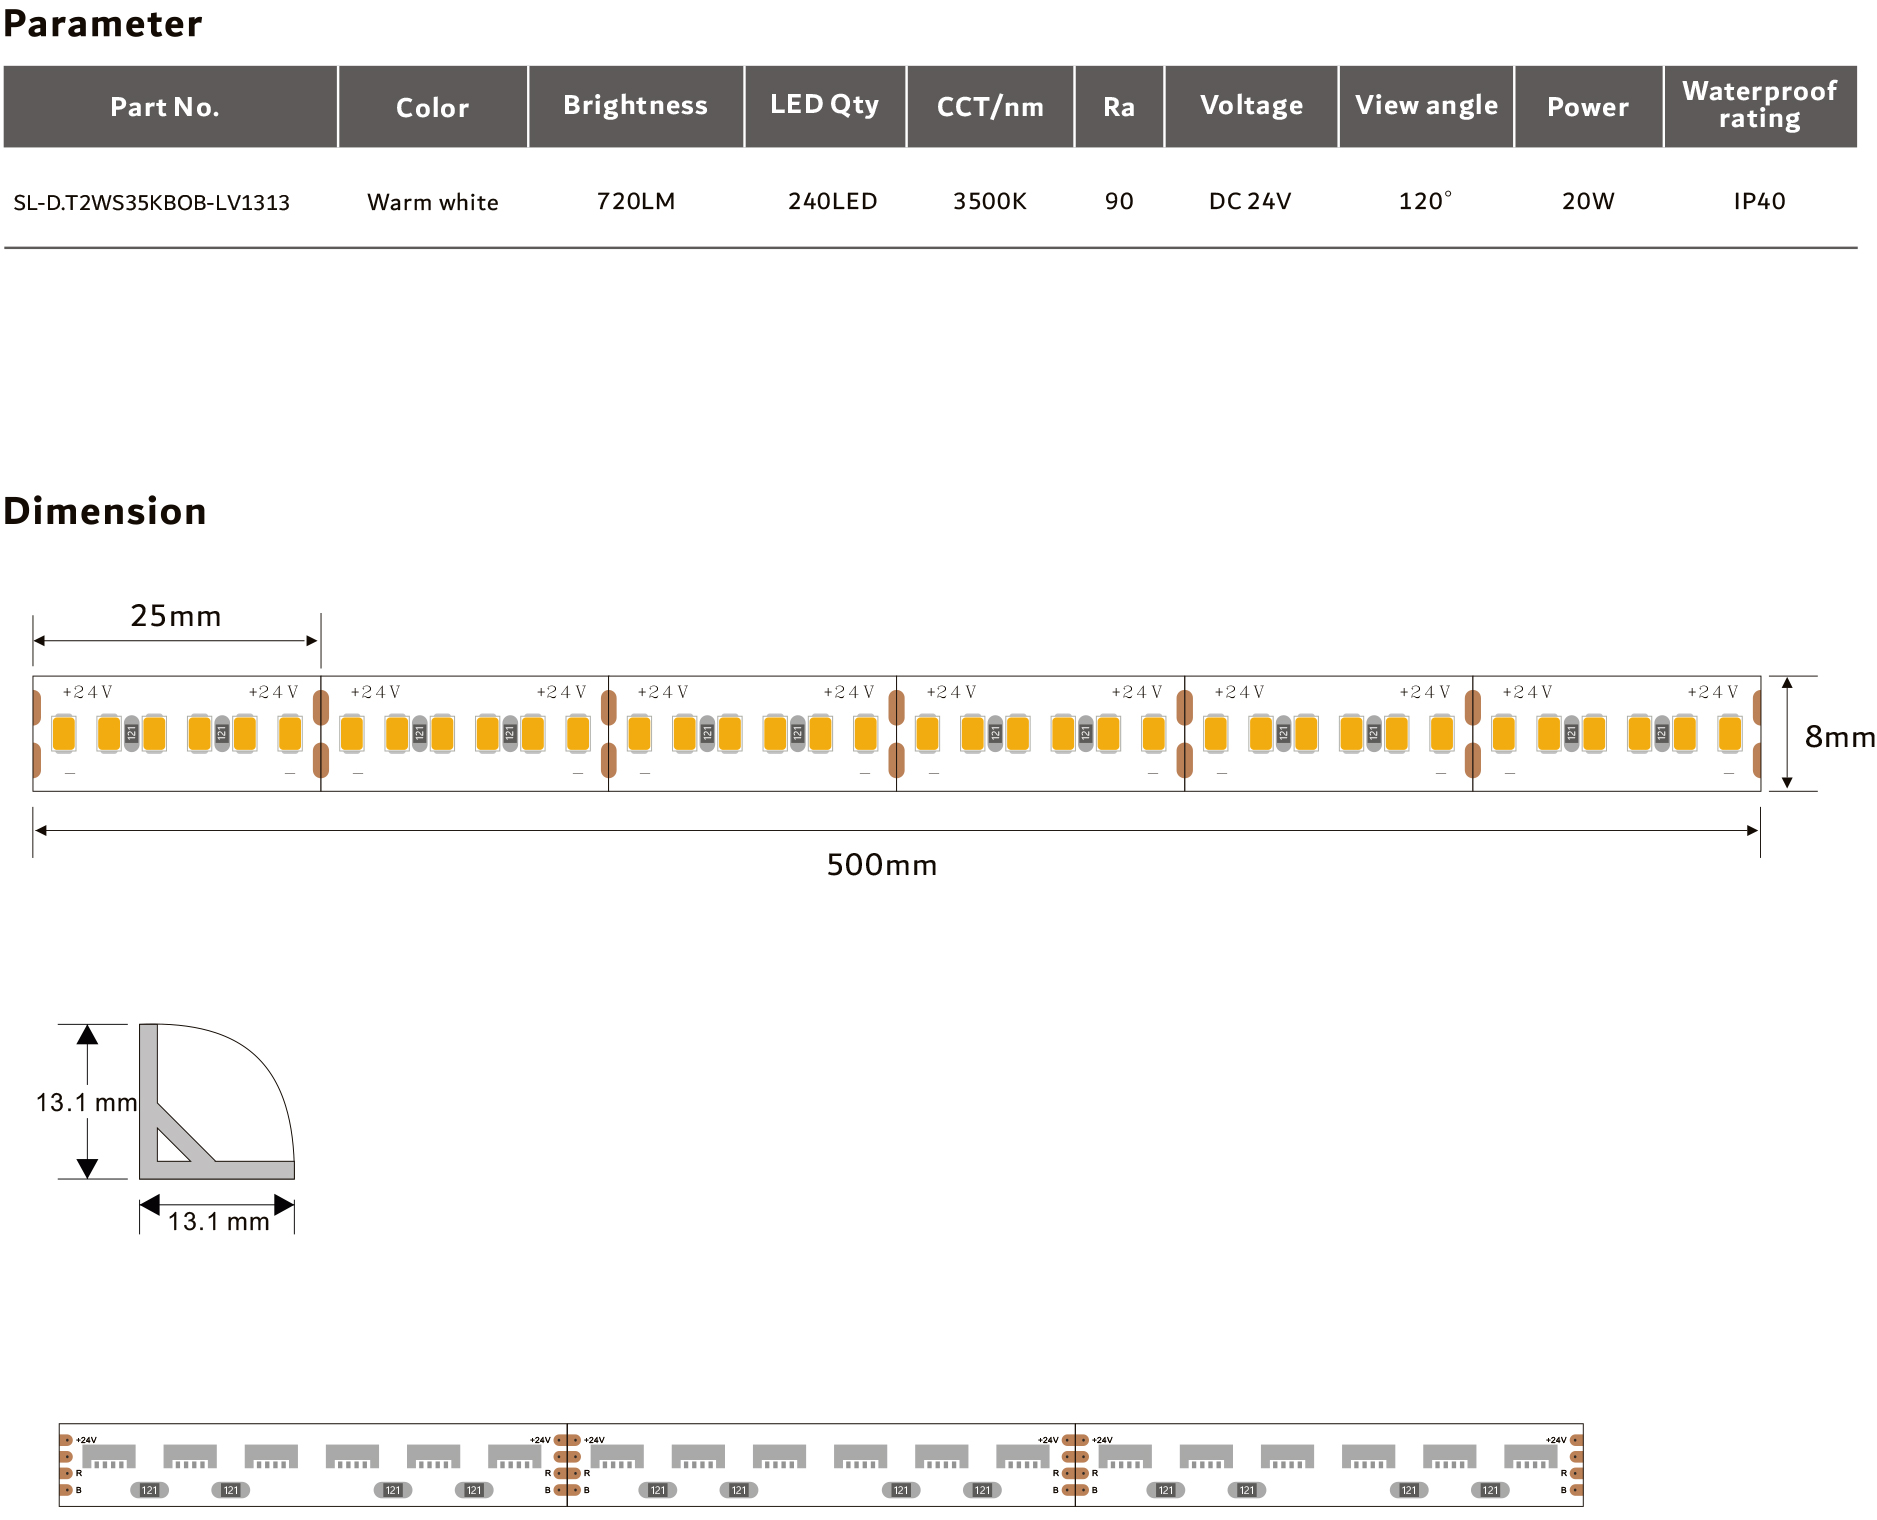Click the Parameter section heading

[103, 24]
